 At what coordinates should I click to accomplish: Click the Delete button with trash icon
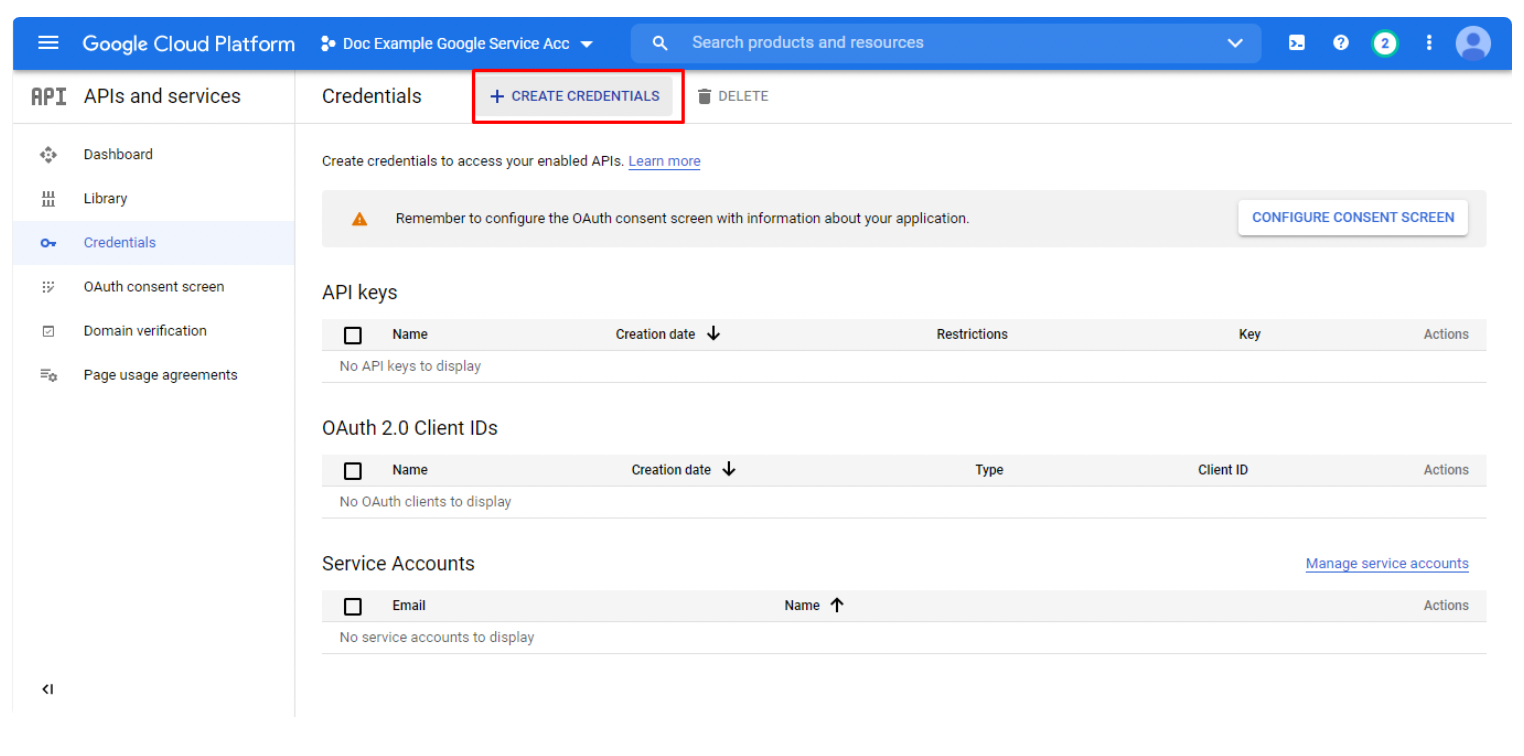coord(733,96)
